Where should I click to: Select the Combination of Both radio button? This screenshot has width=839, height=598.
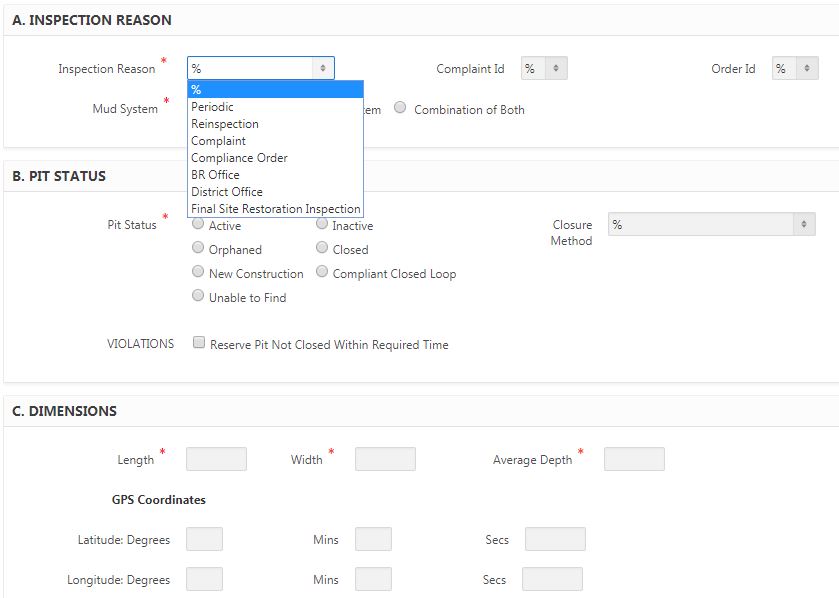tap(401, 109)
